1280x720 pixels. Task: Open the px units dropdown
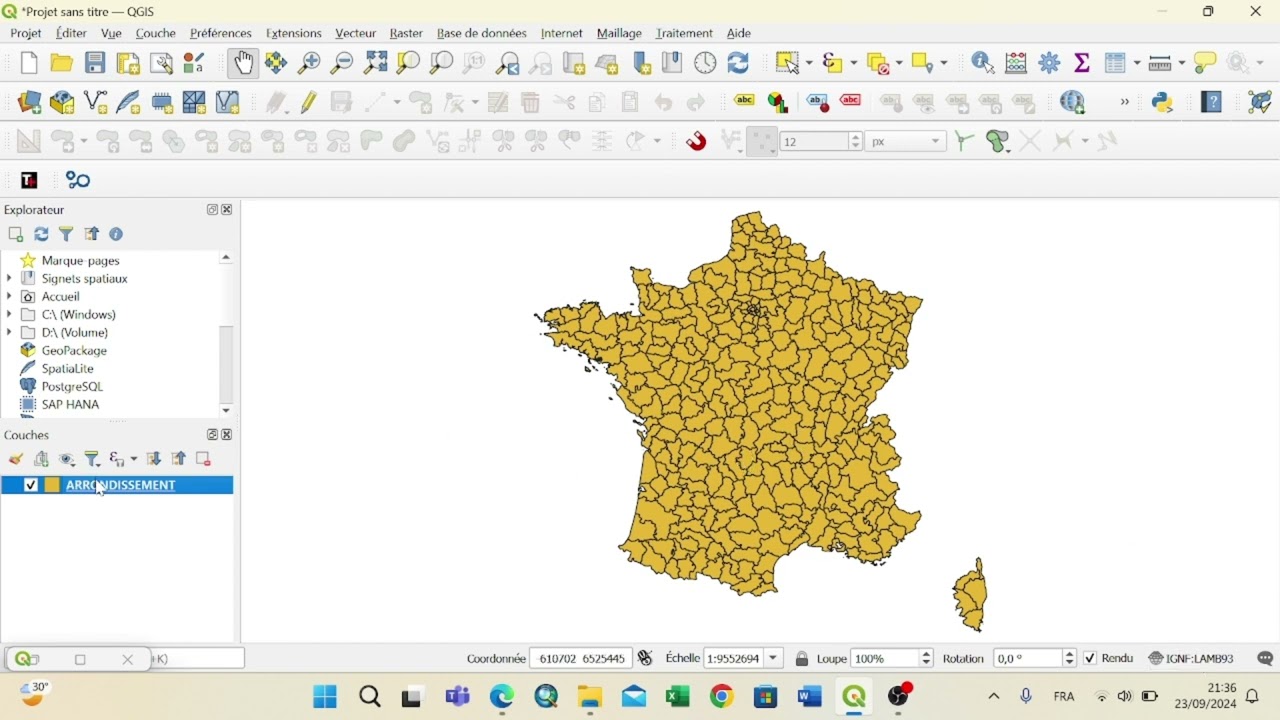coord(906,142)
